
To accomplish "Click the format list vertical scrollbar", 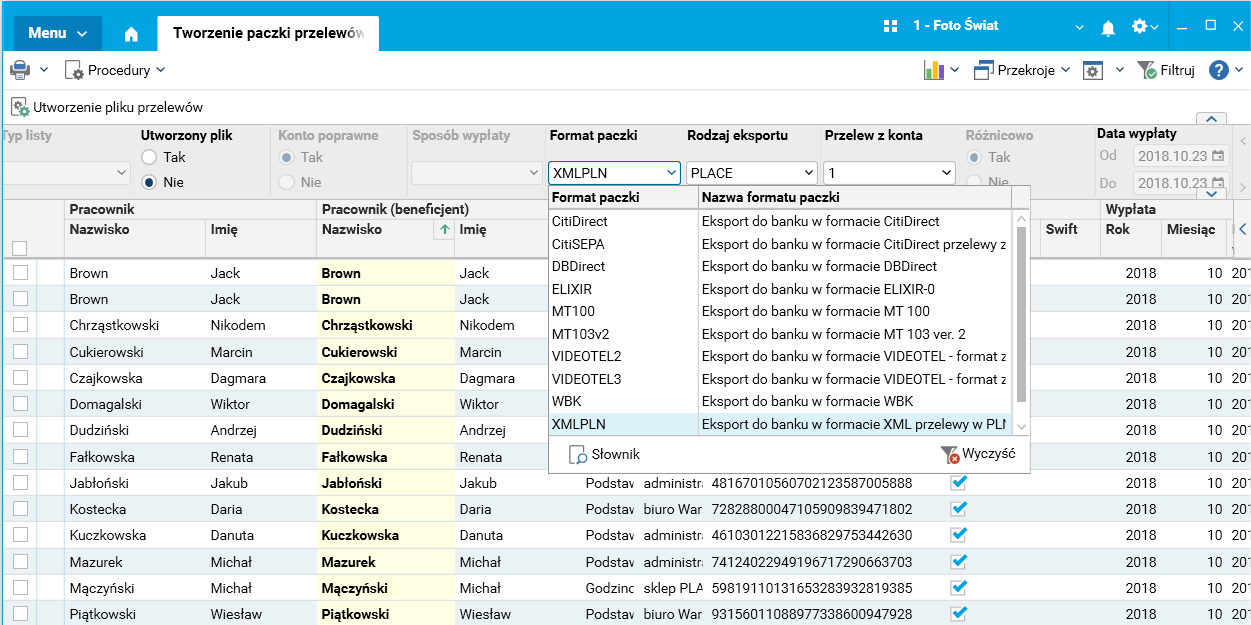I will tap(1021, 310).
